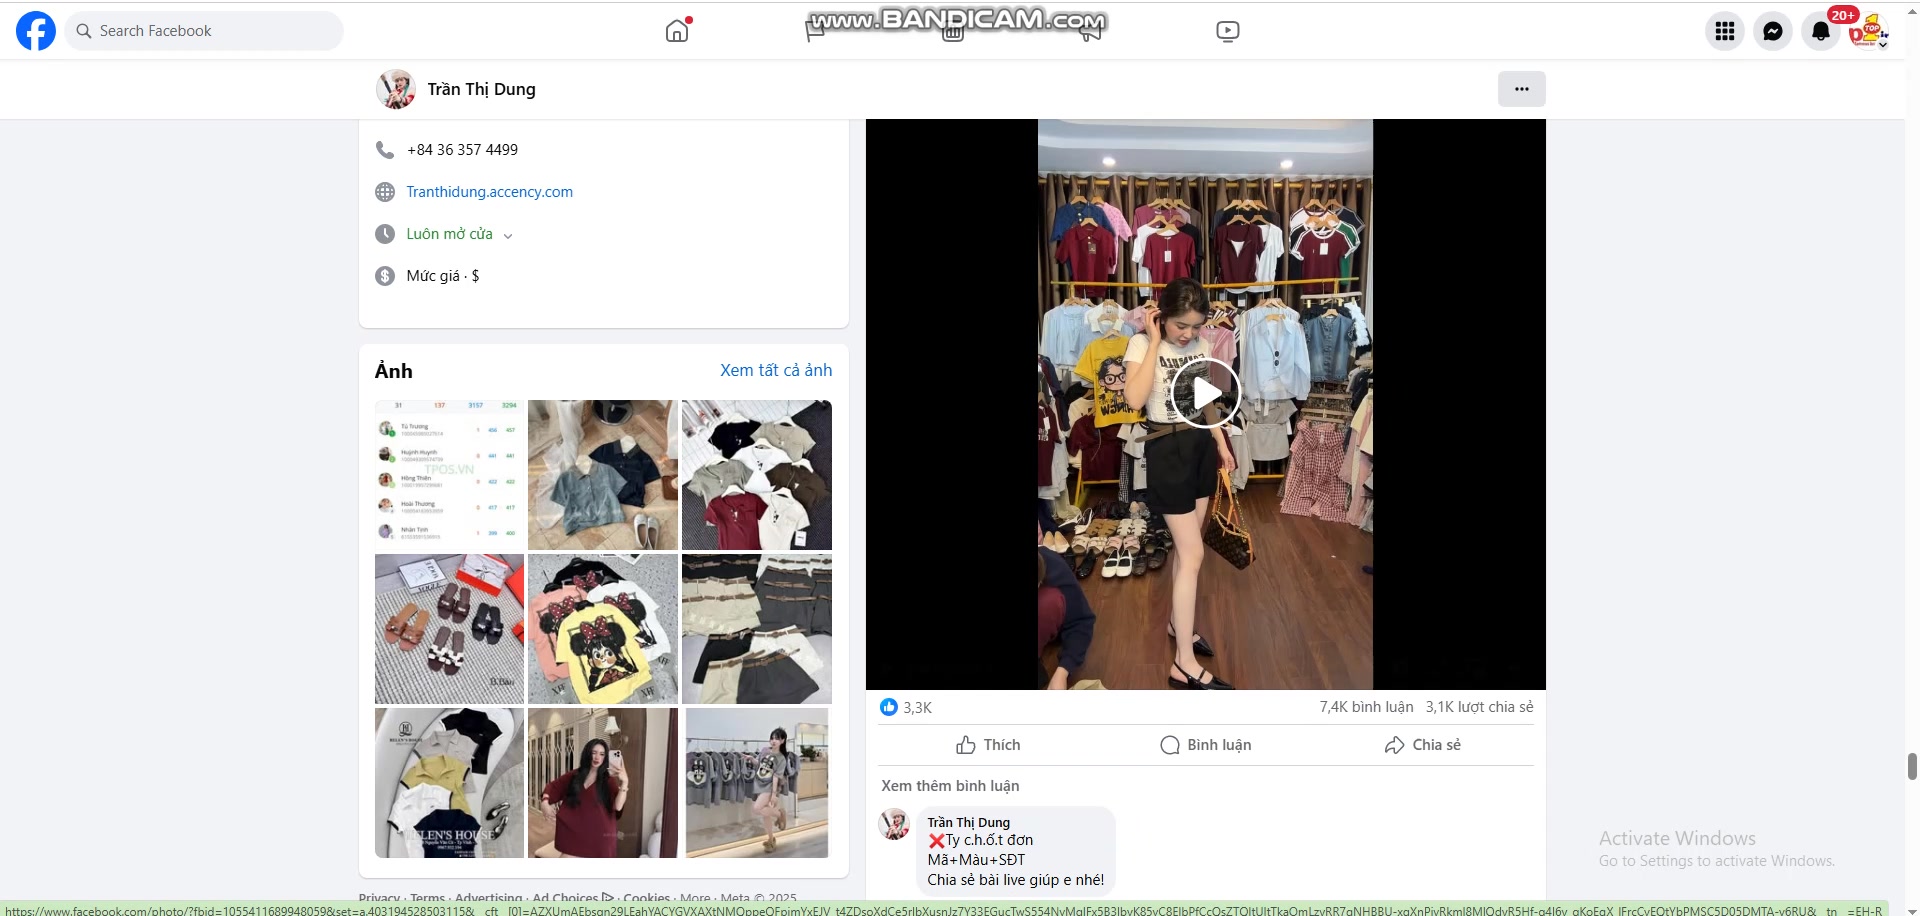This screenshot has height=916, width=1920.
Task: Open the Home feed icon
Action: 677,31
